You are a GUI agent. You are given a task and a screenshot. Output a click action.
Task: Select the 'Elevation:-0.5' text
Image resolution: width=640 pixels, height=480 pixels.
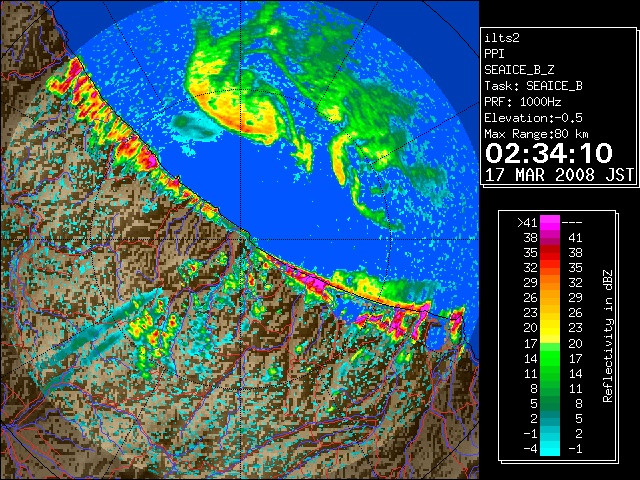(533, 118)
